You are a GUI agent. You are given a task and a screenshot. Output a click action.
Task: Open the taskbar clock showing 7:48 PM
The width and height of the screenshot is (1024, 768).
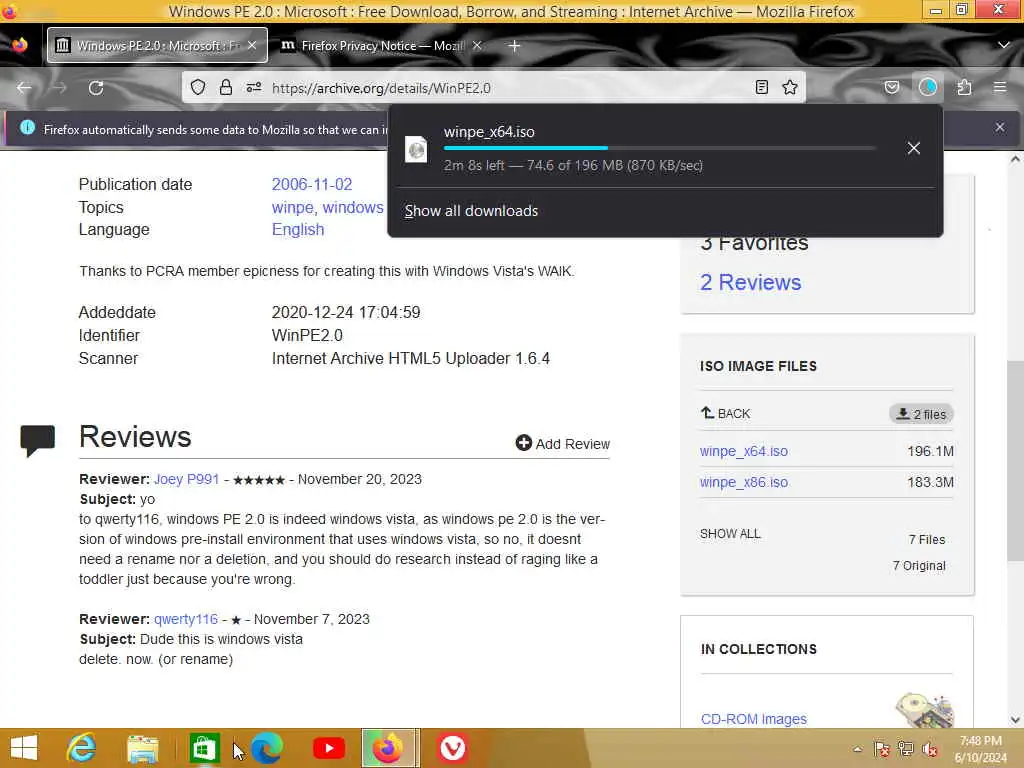pyautogui.click(x=980, y=748)
